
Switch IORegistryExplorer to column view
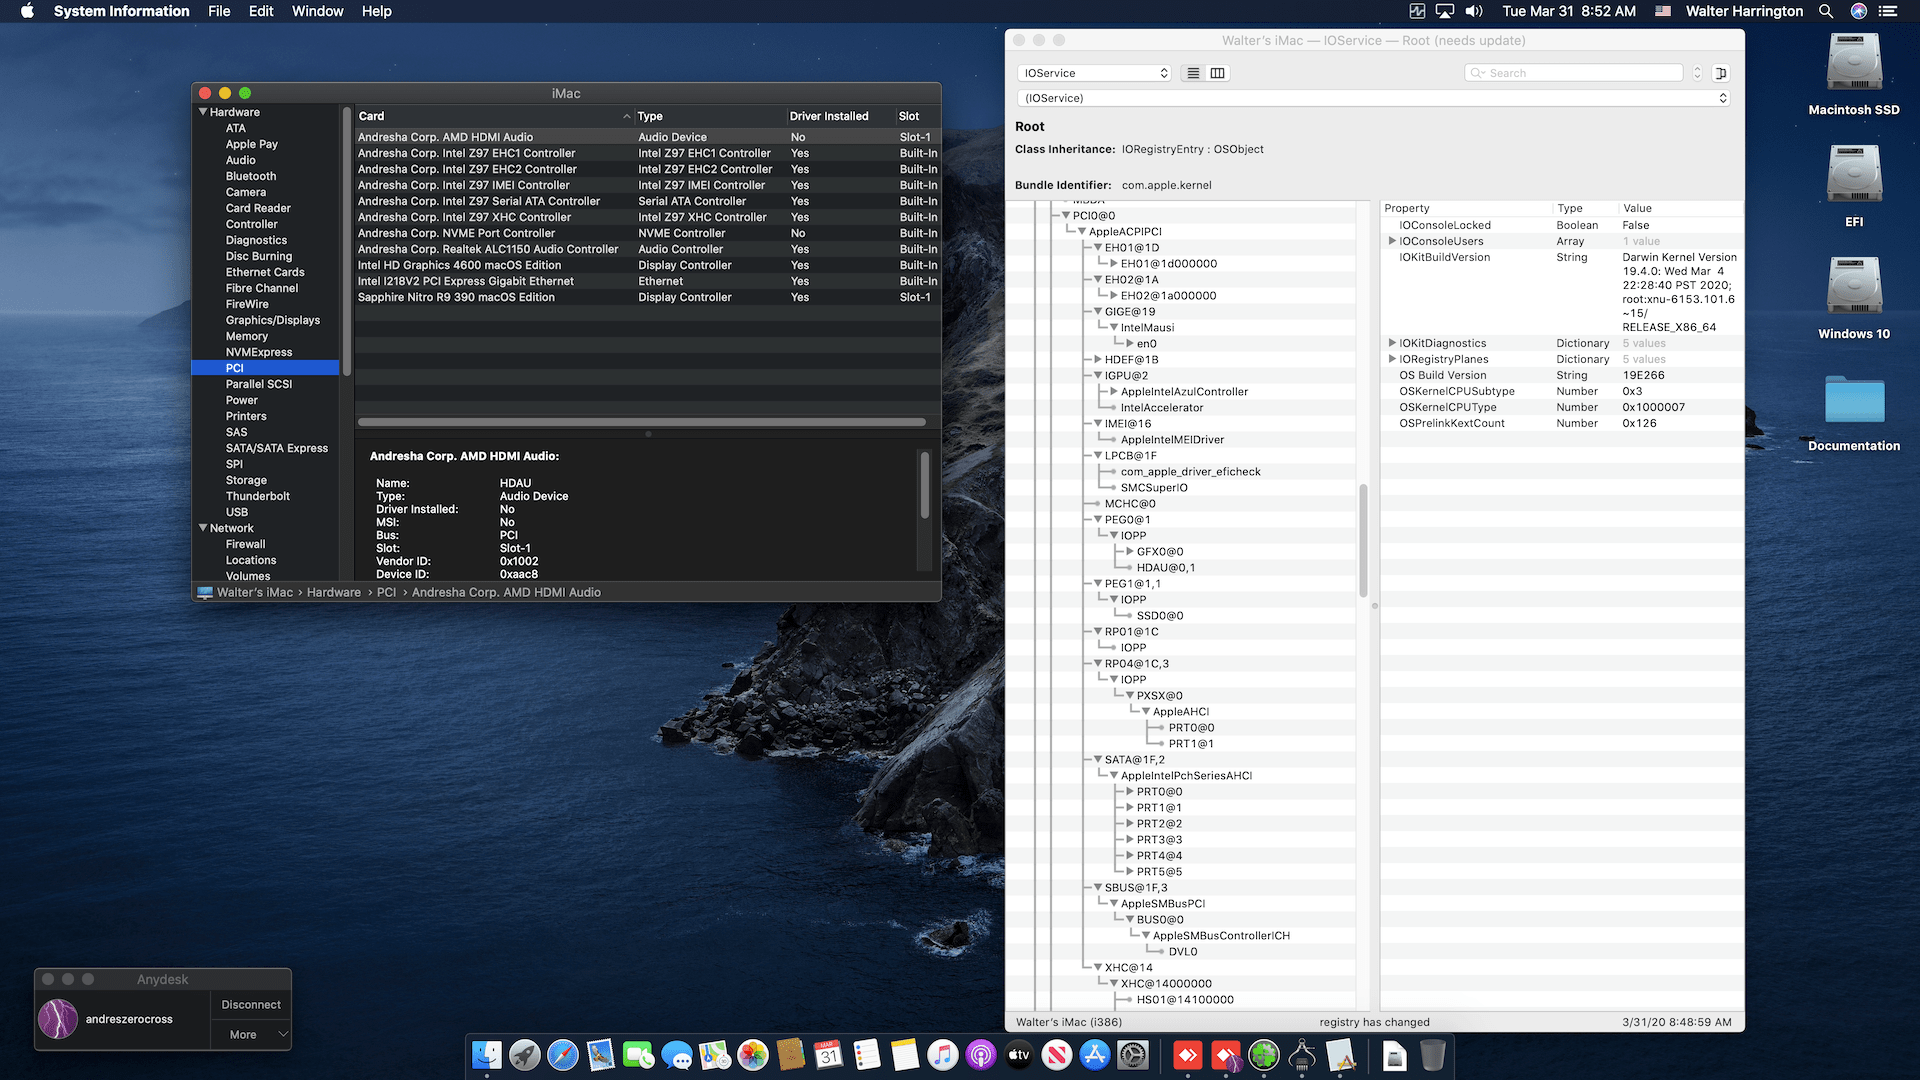(x=1217, y=73)
